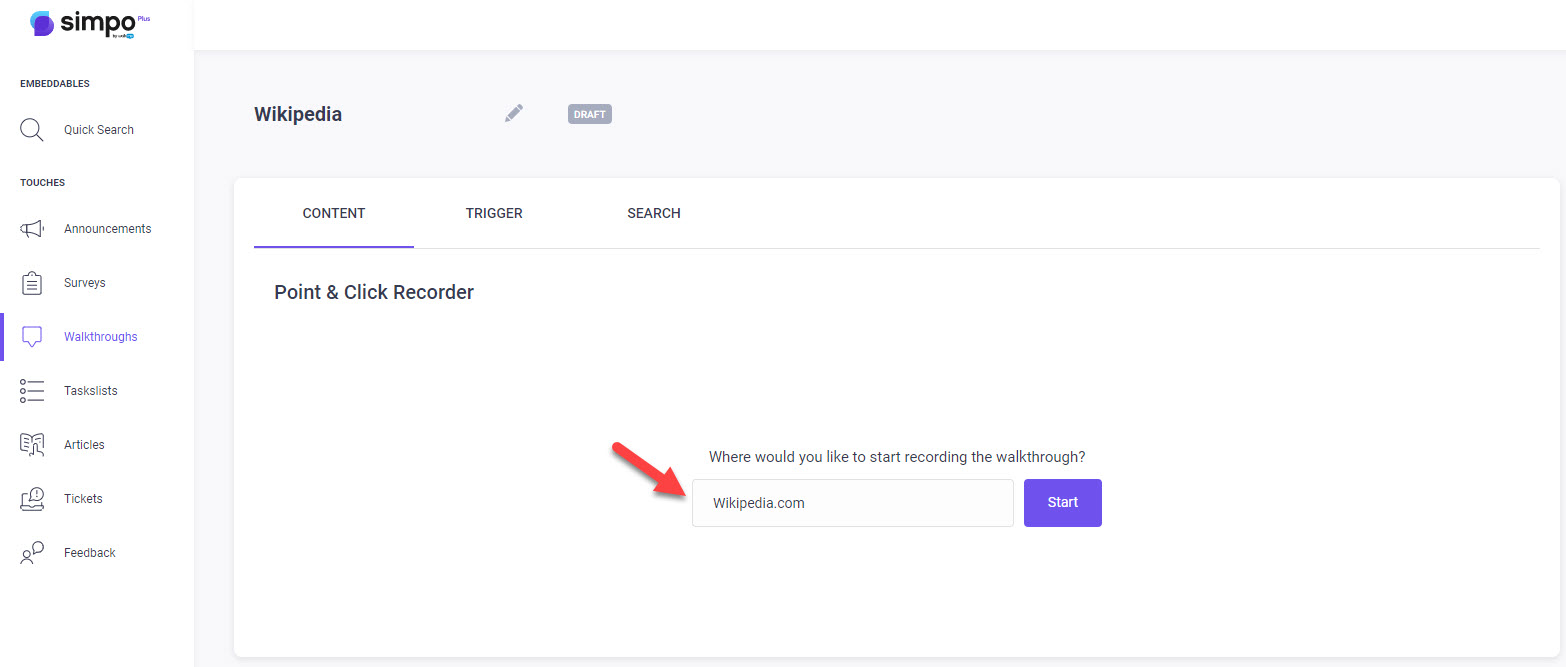
Task: Switch to the CONTENT tab
Action: [x=334, y=213]
